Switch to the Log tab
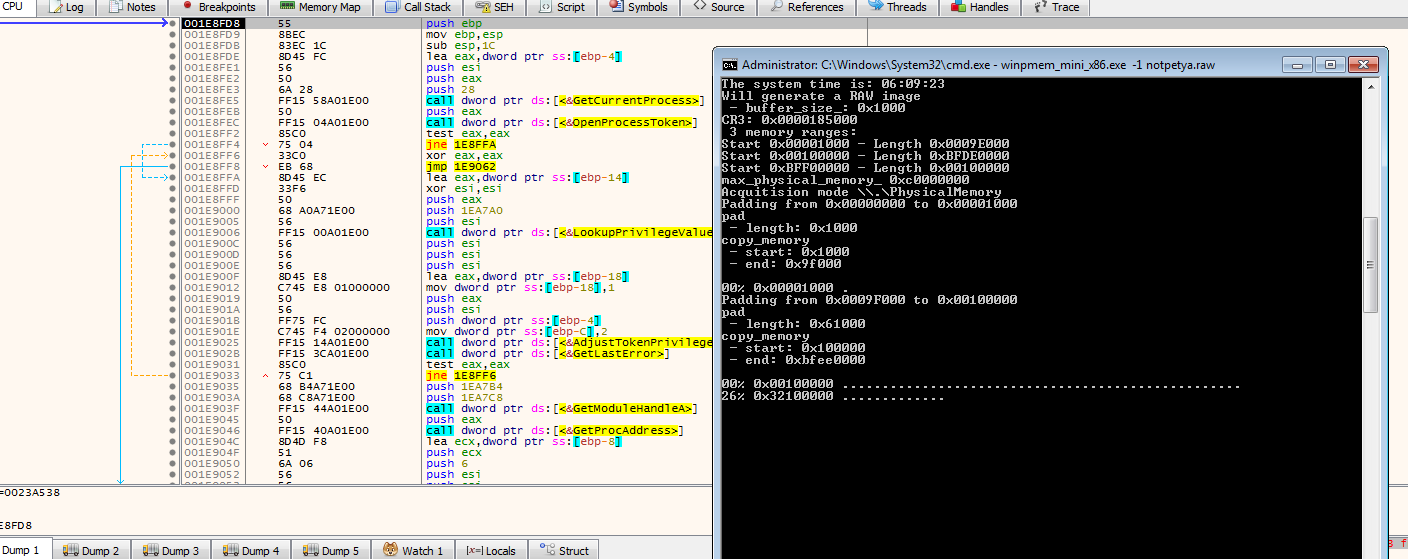 65,7
